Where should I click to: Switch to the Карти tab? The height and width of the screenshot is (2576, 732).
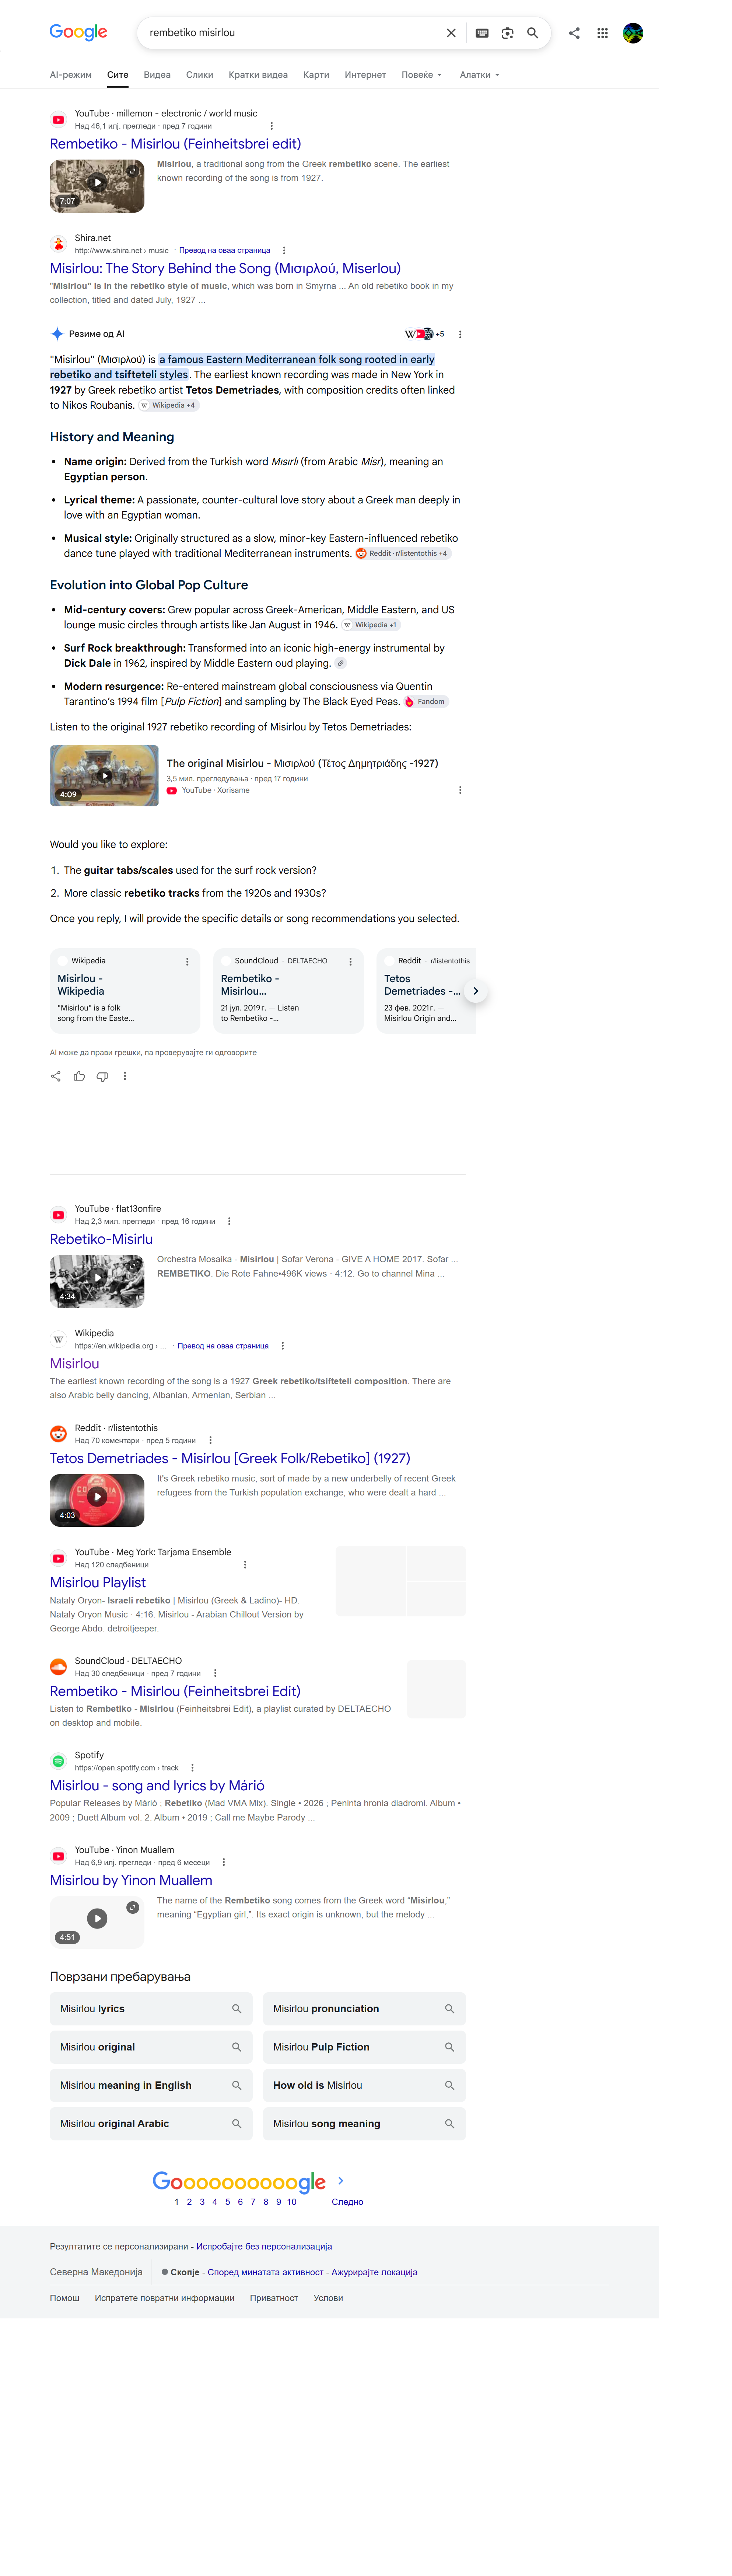316,75
